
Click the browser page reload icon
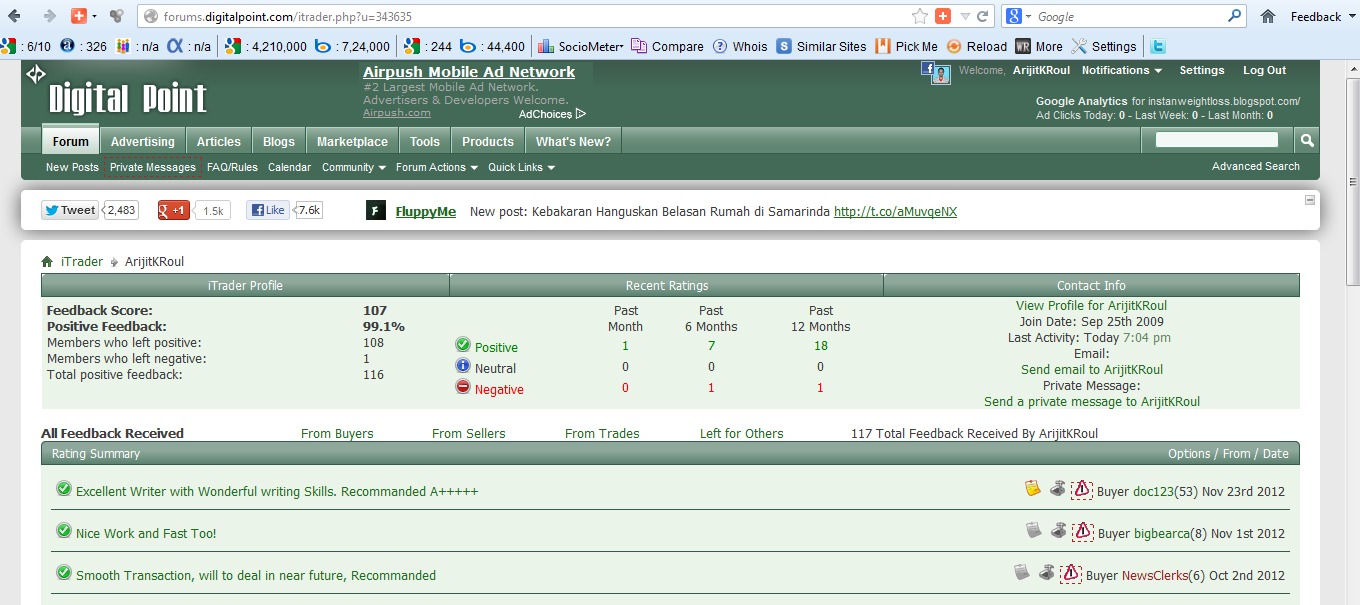point(983,16)
